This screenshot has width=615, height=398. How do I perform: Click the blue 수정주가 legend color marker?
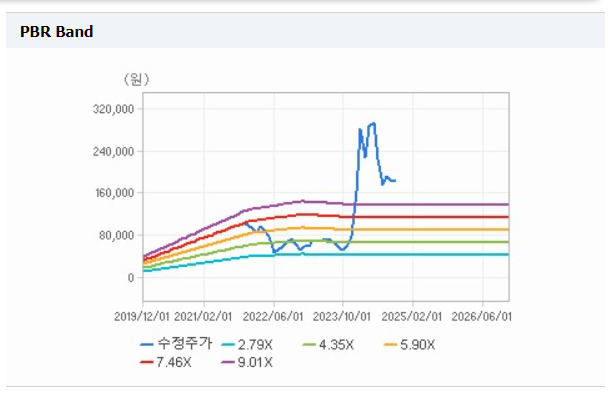pos(147,345)
